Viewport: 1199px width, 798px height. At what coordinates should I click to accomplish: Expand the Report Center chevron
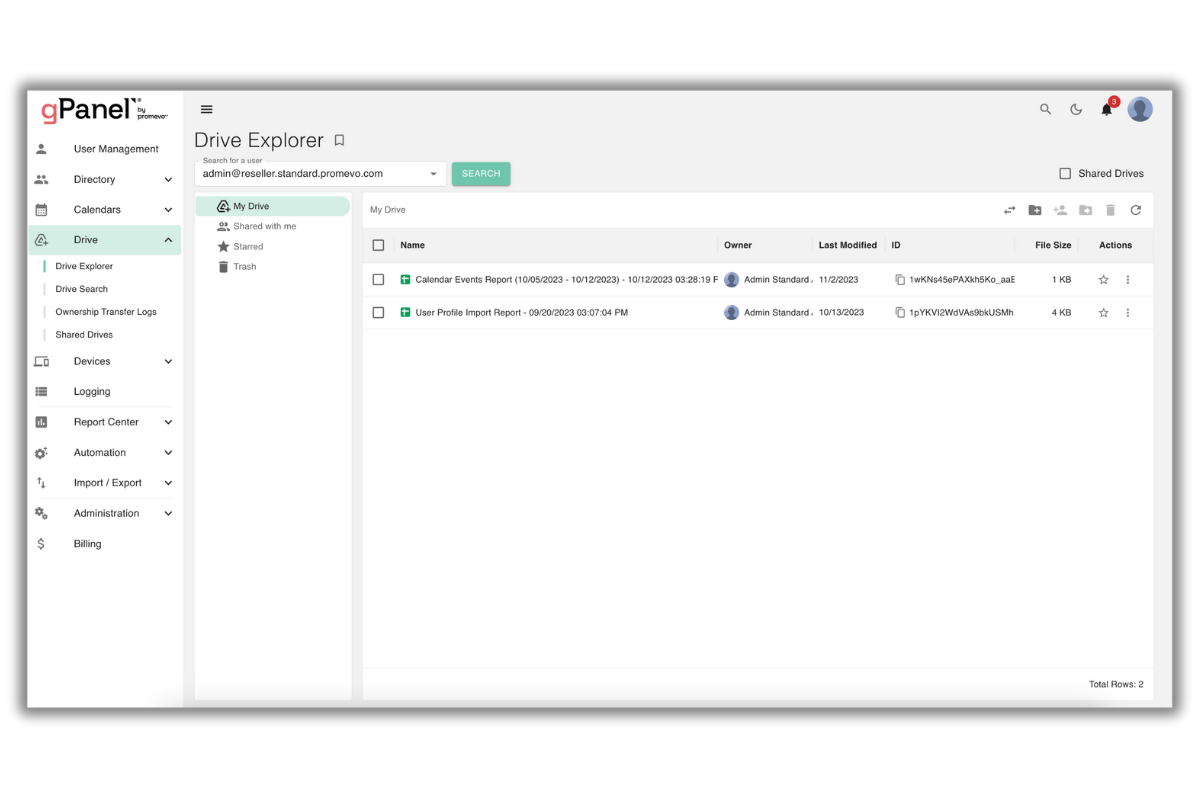pyautogui.click(x=168, y=422)
